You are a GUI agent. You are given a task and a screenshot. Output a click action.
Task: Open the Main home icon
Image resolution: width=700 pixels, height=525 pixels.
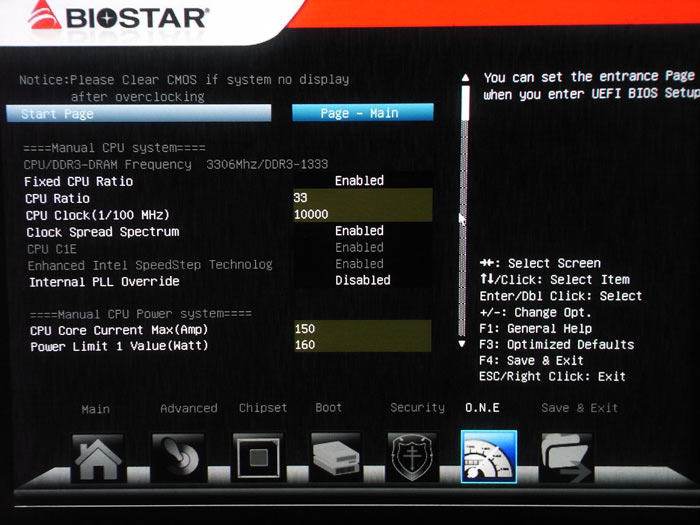coord(98,458)
